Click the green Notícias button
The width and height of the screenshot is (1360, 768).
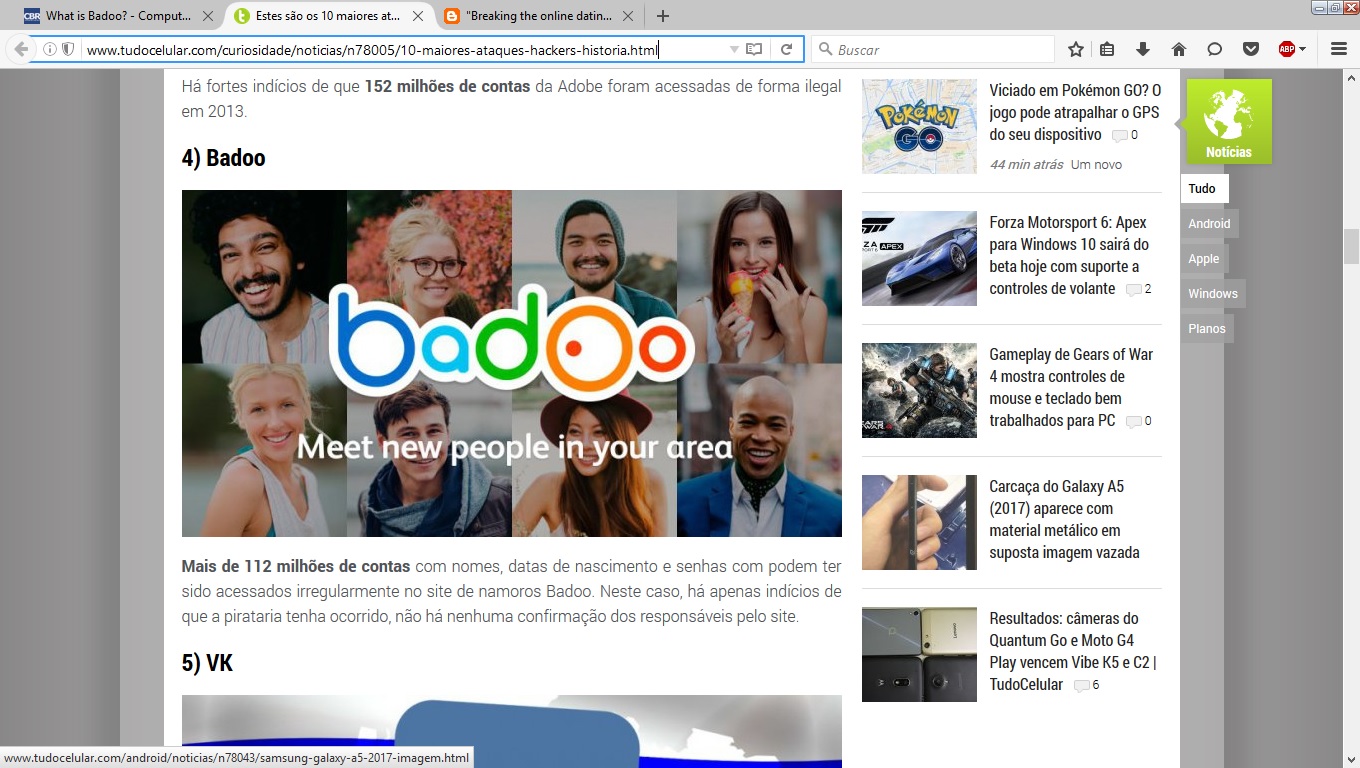1229,121
